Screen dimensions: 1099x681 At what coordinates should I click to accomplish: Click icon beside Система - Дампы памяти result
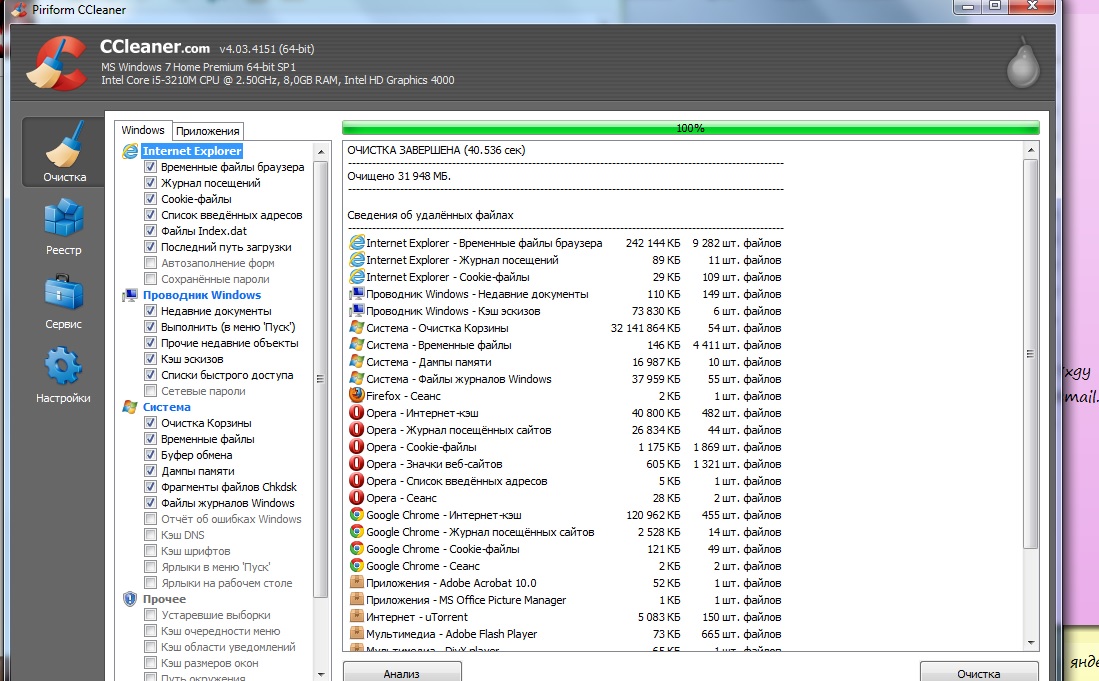click(357, 362)
